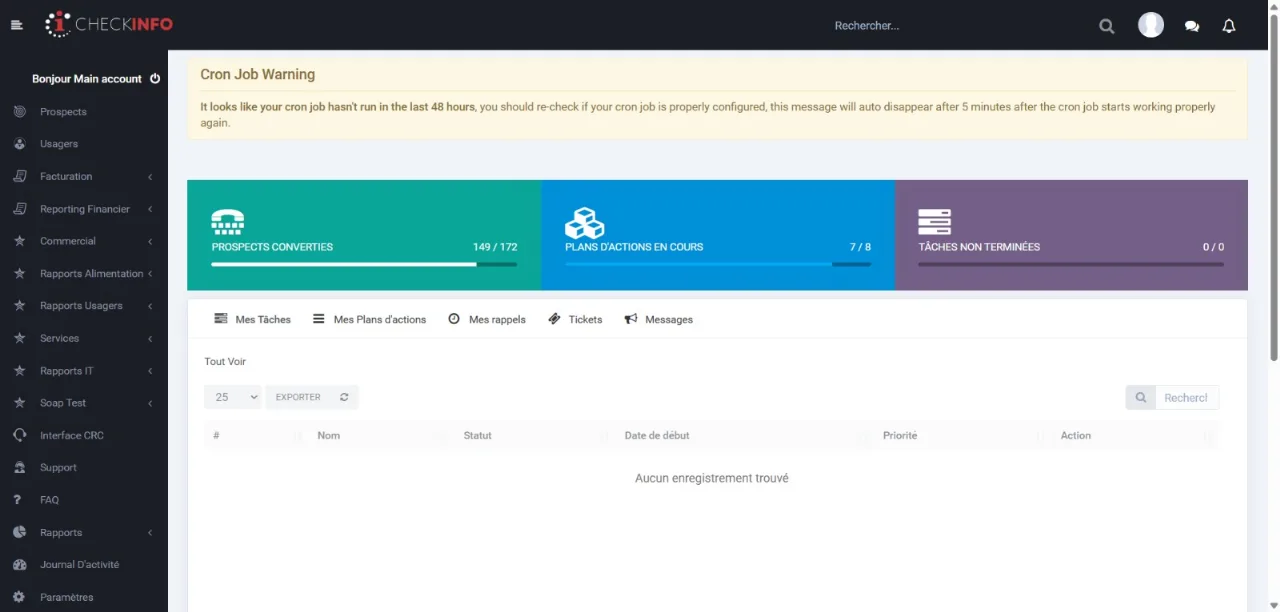Expand the Reporting Financier sidebar menu
The height and width of the screenshot is (612, 1280).
[84, 209]
